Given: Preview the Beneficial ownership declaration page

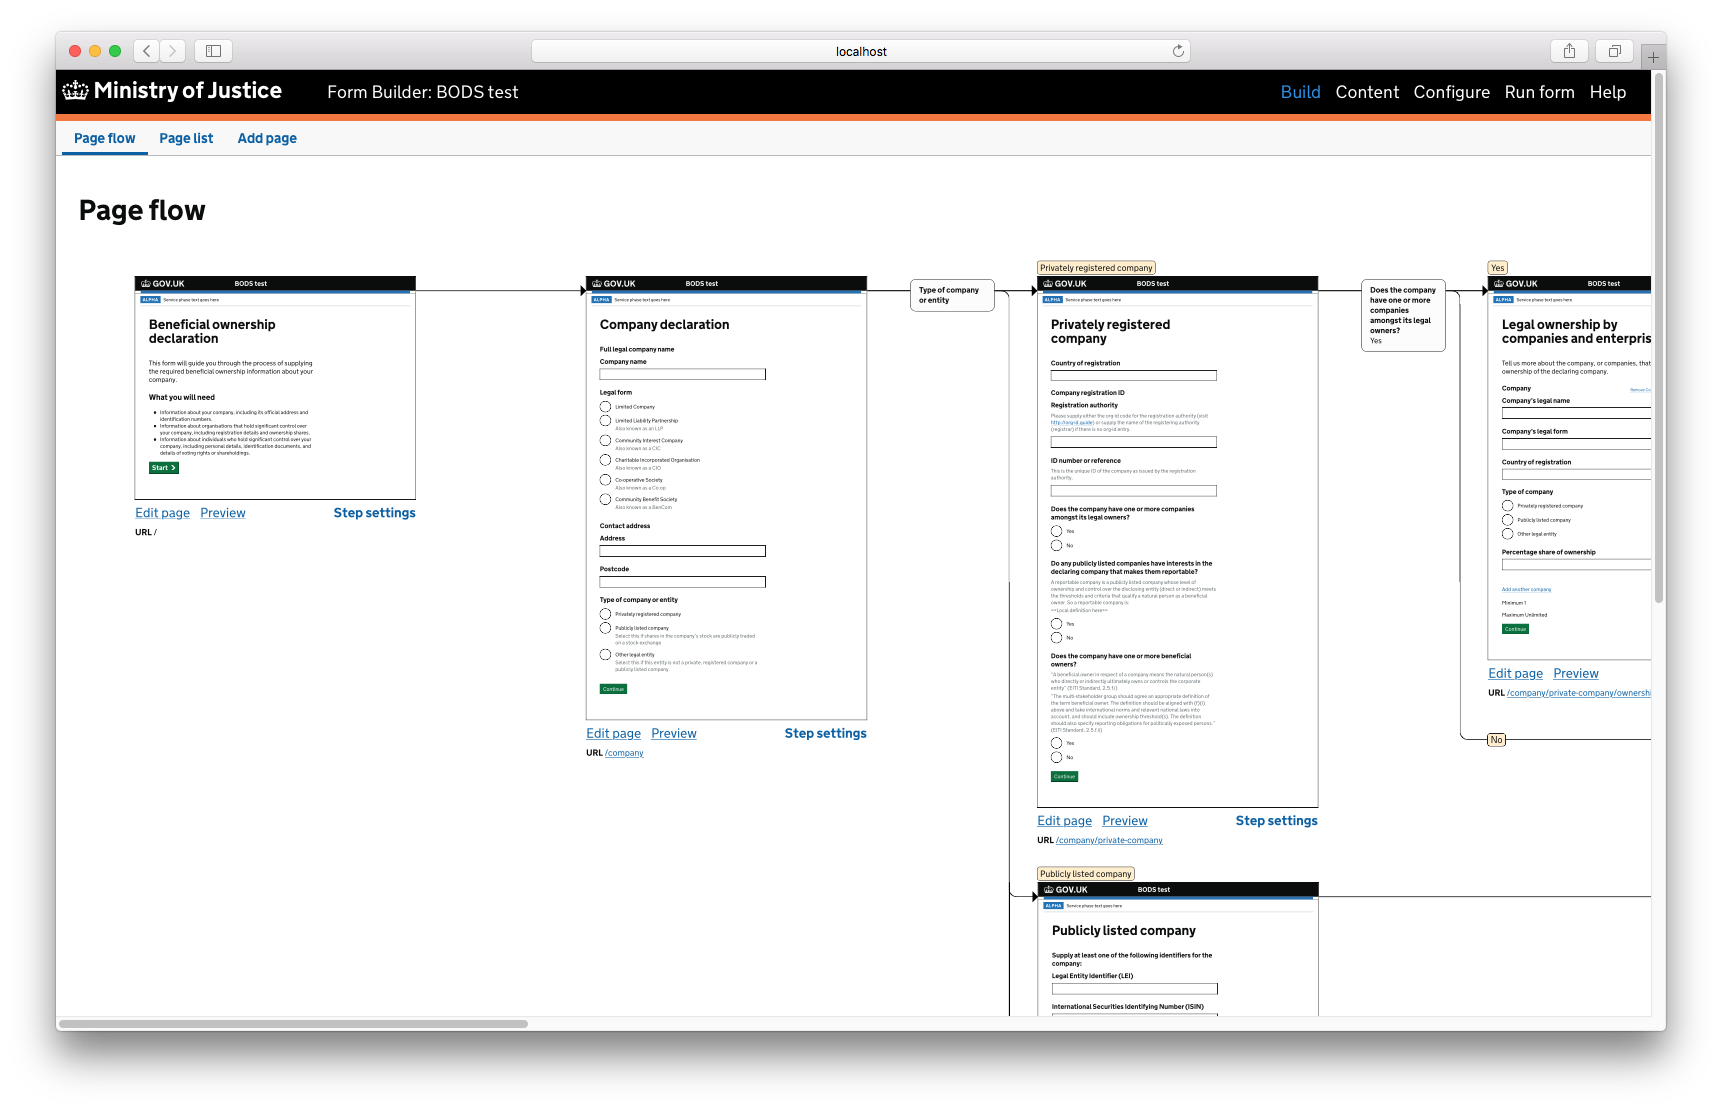Looking at the screenshot, I should [222, 513].
